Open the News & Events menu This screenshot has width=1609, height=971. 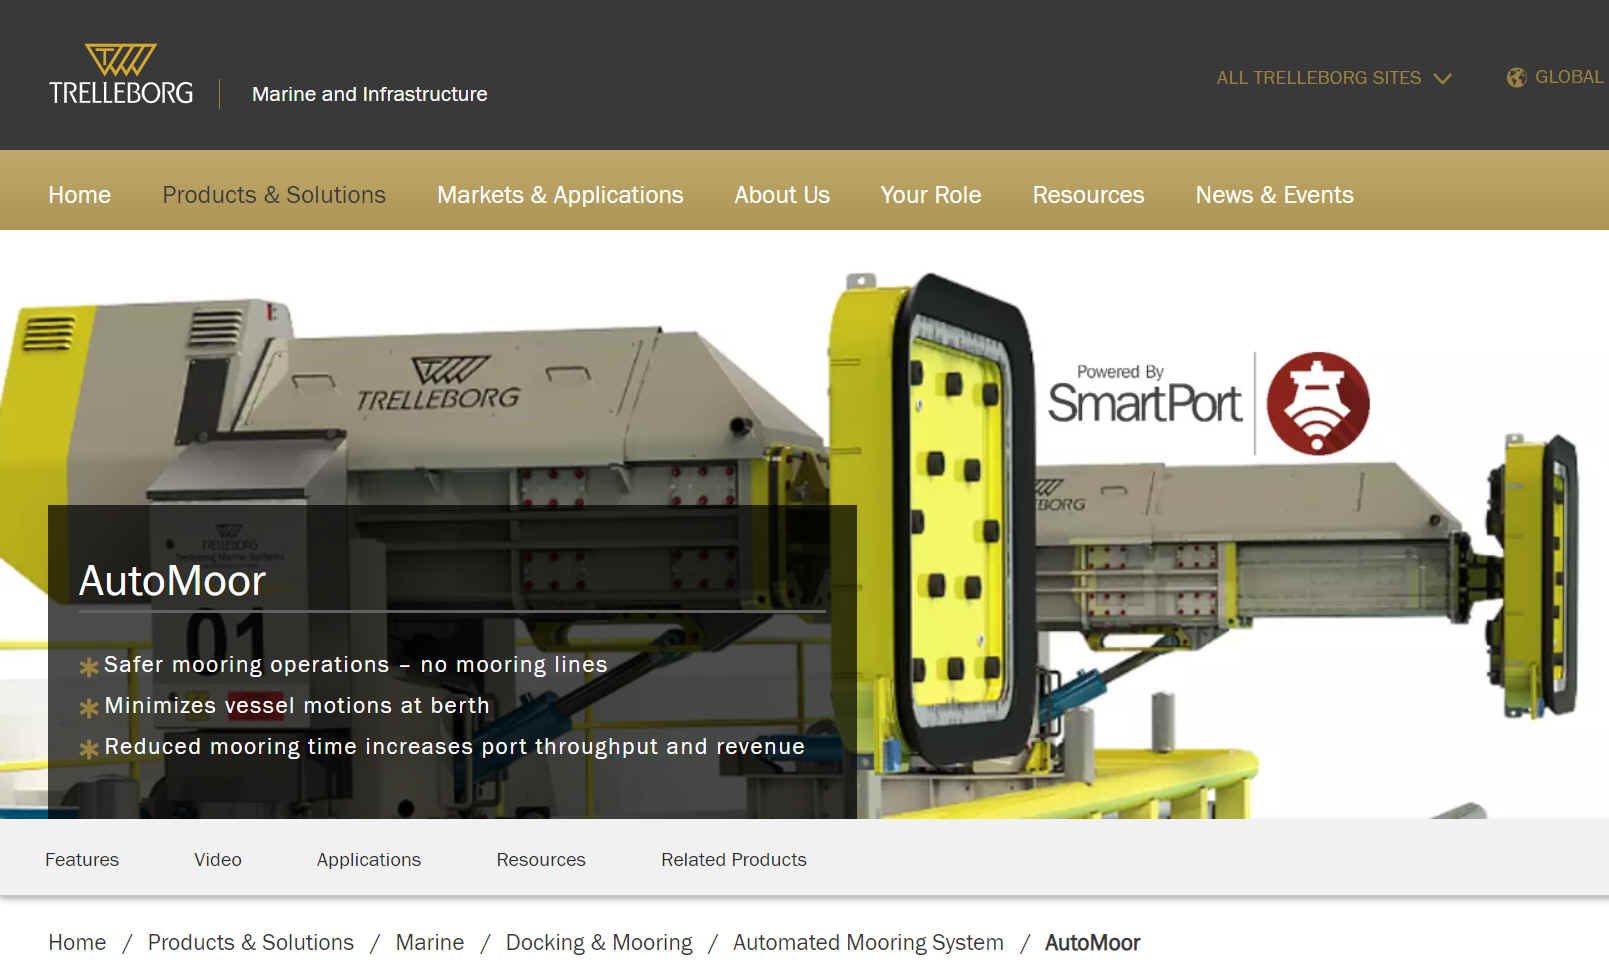(x=1274, y=195)
